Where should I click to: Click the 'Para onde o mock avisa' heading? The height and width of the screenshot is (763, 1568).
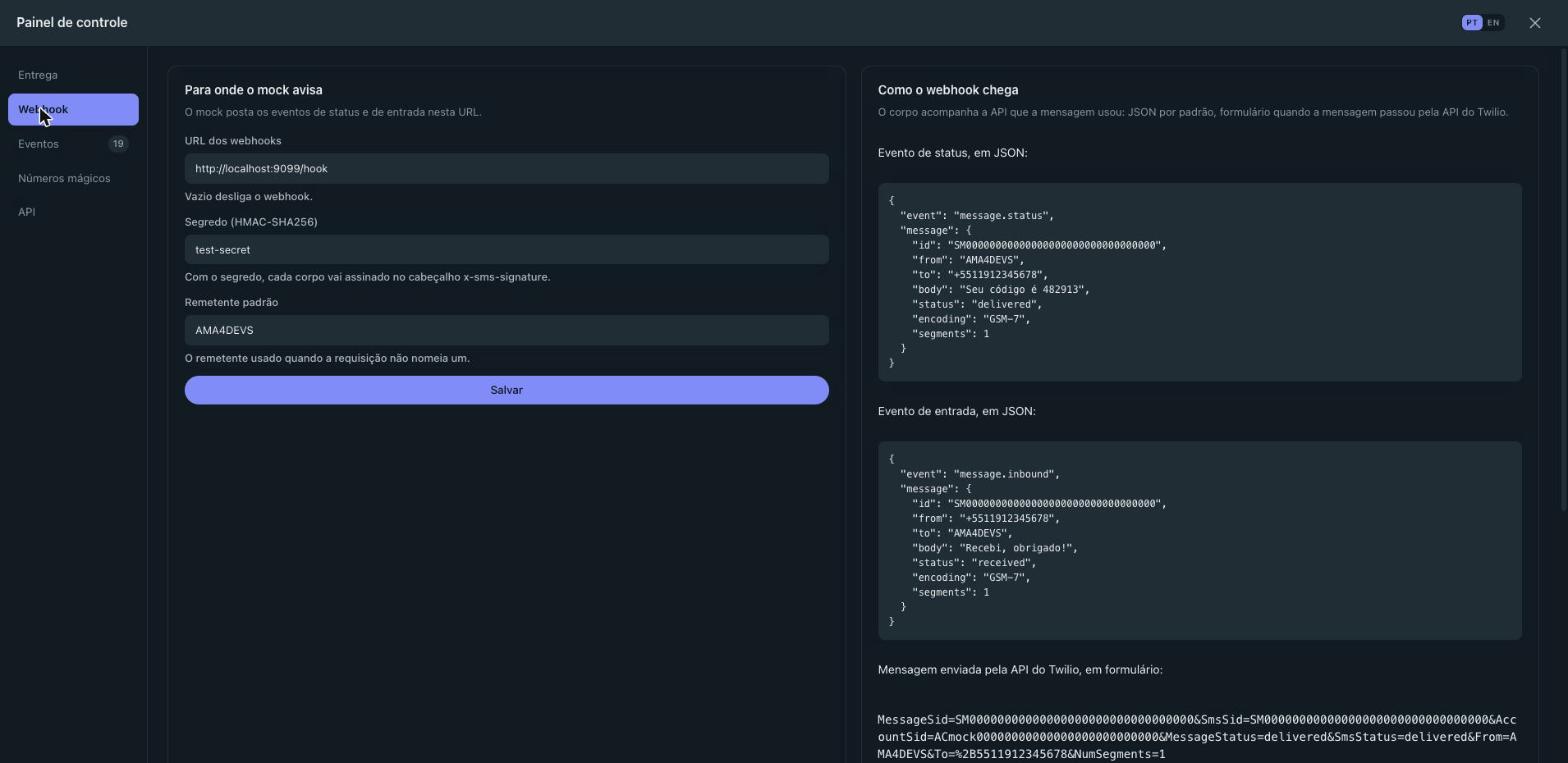253,90
